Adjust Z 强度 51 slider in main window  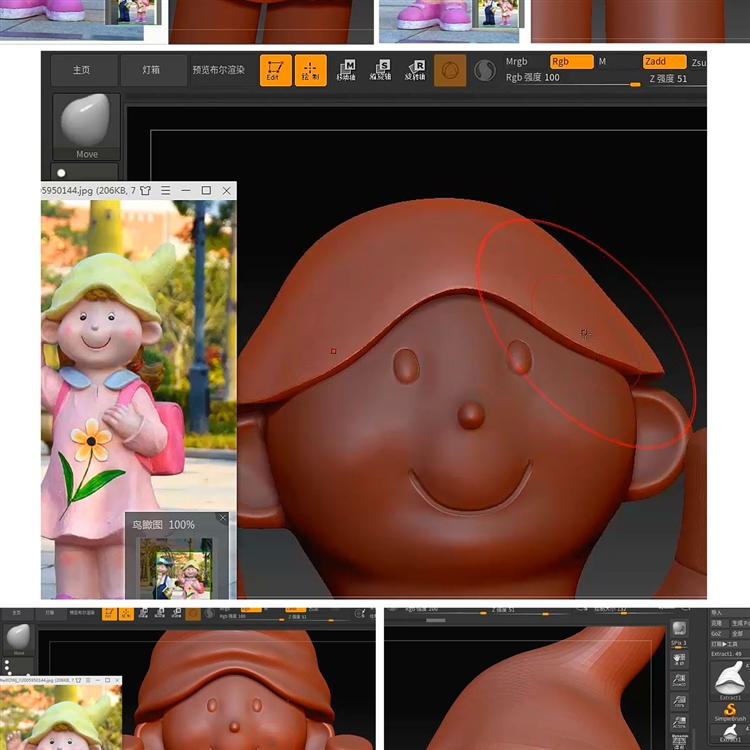(677, 79)
